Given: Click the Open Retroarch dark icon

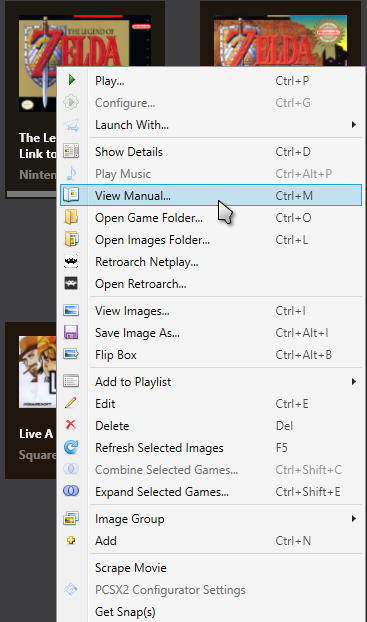Looking at the screenshot, I should [x=71, y=283].
